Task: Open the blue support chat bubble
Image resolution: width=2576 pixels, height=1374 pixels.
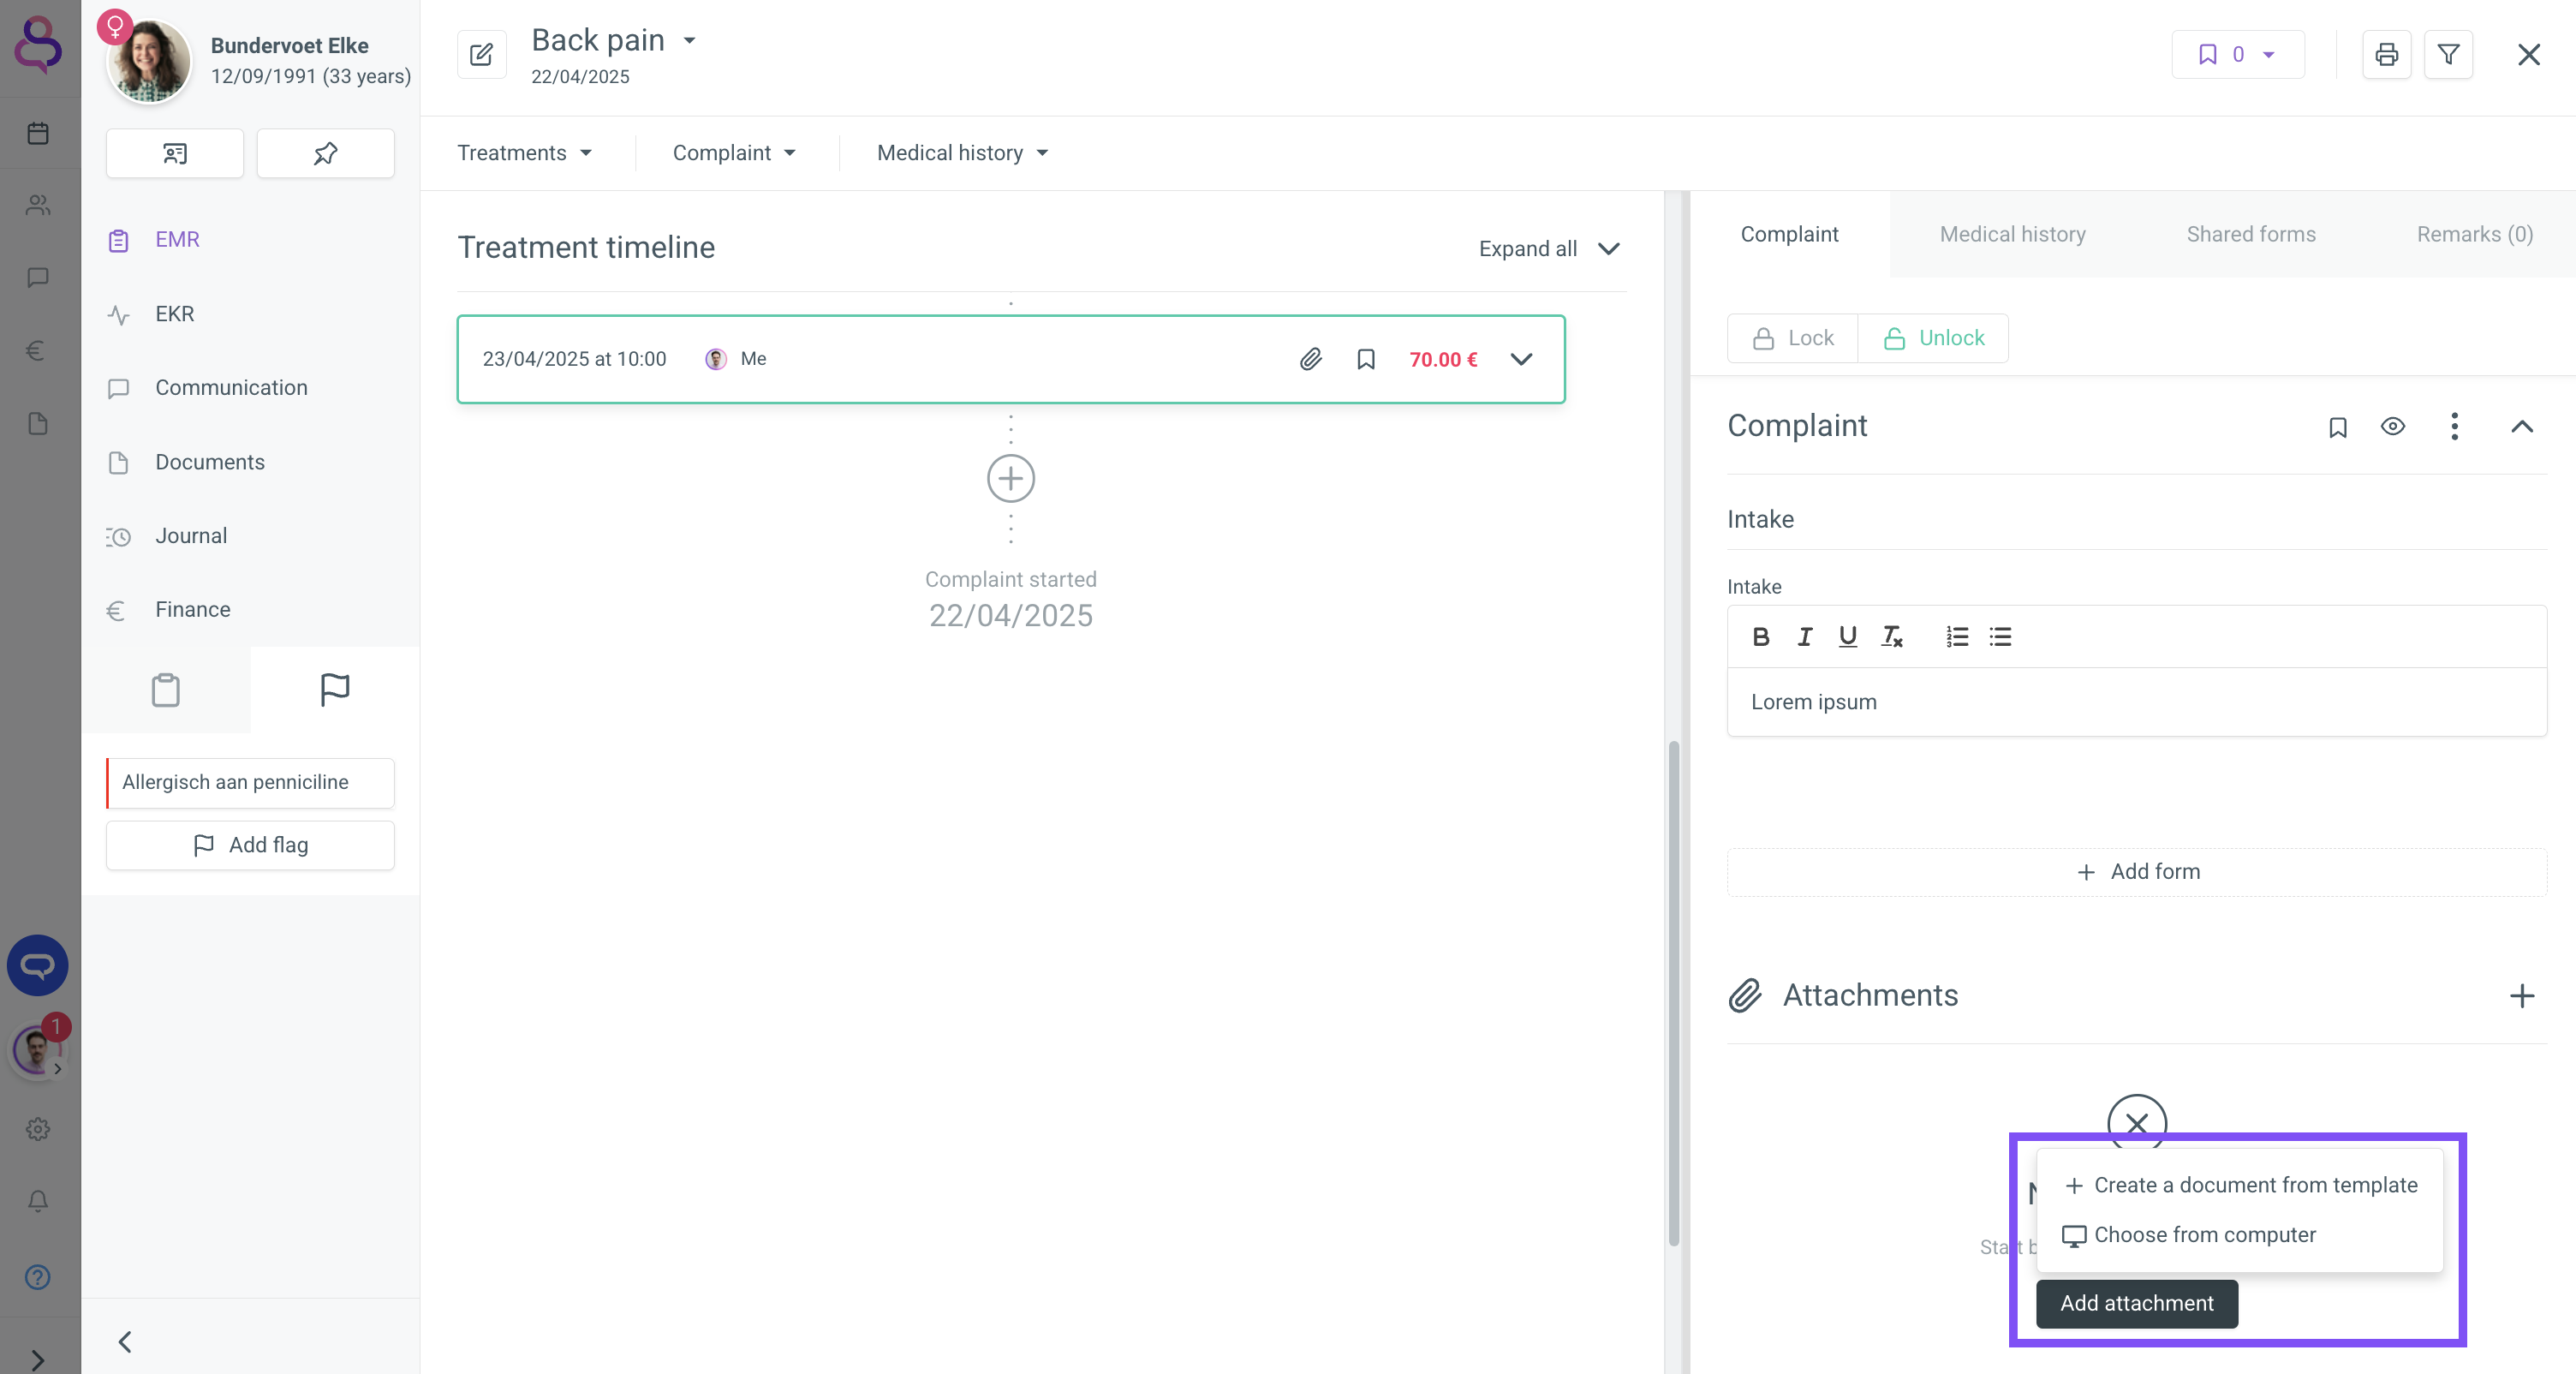Action: (38, 965)
